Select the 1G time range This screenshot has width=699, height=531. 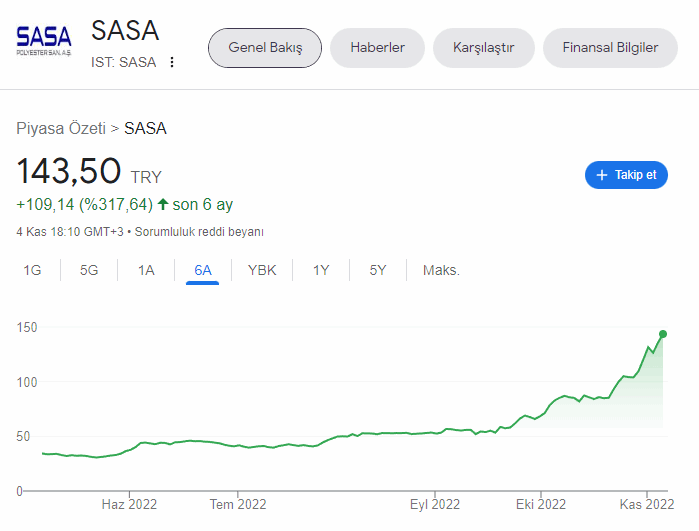[x=32, y=270]
